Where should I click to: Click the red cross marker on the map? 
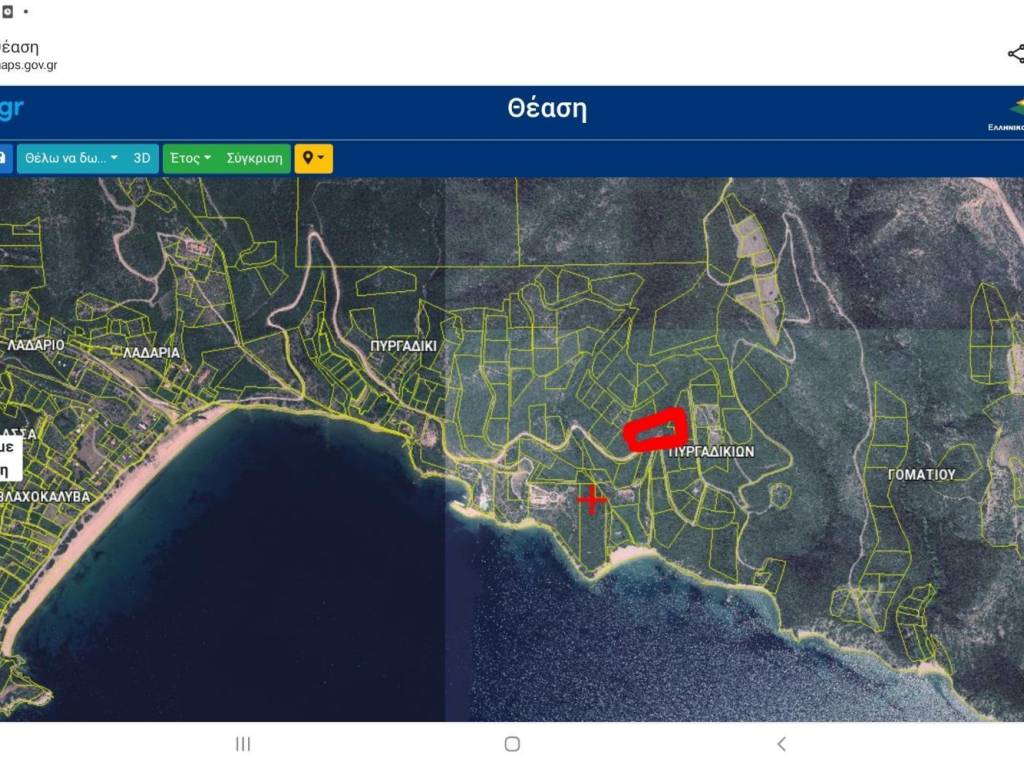point(592,498)
